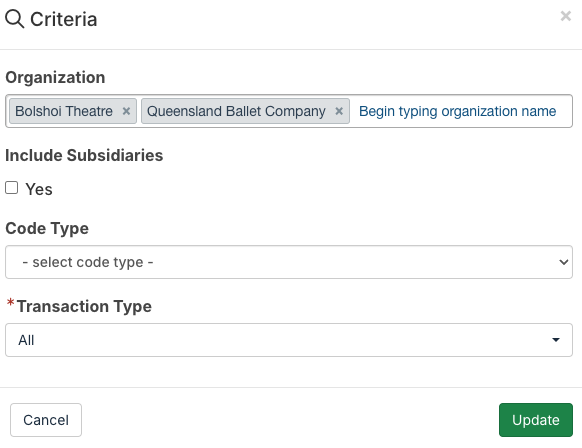
Task: Click the Criteria dialog title text
Action: [63, 19]
